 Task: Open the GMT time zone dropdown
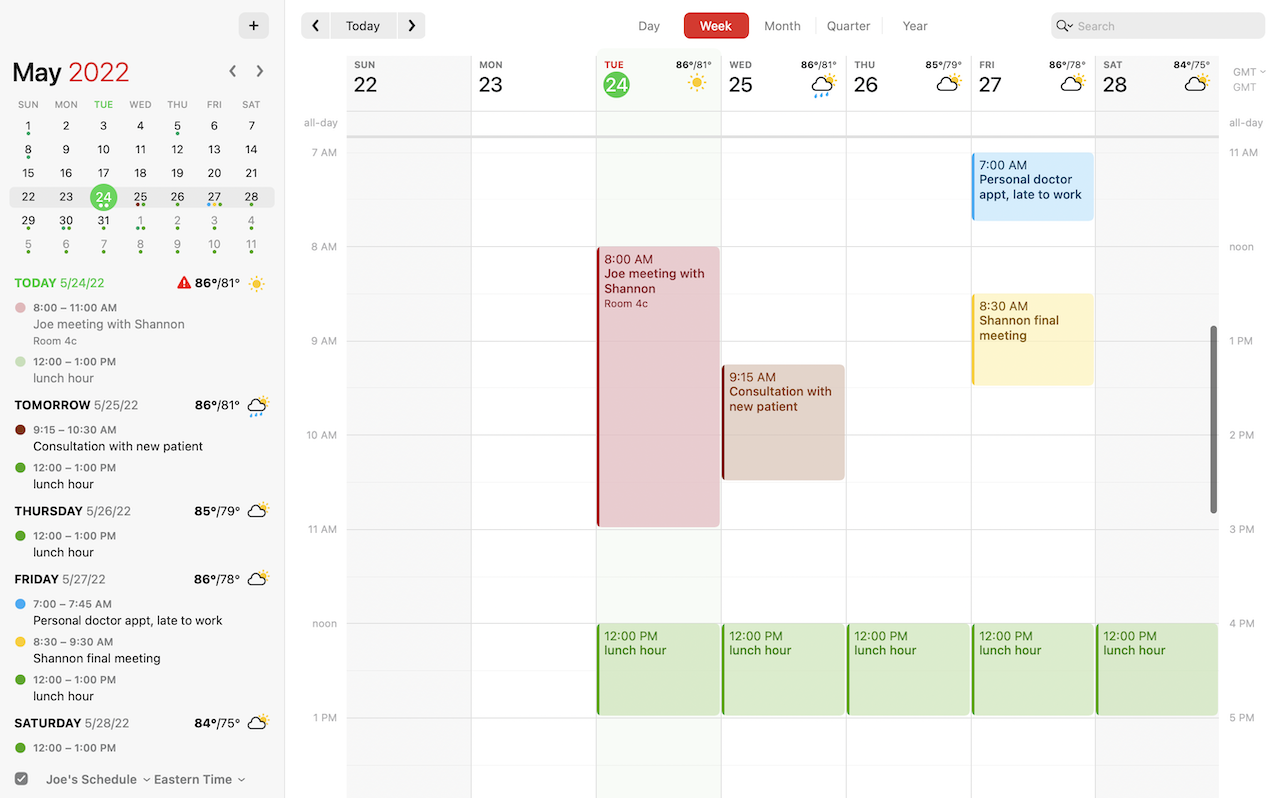[1249, 72]
